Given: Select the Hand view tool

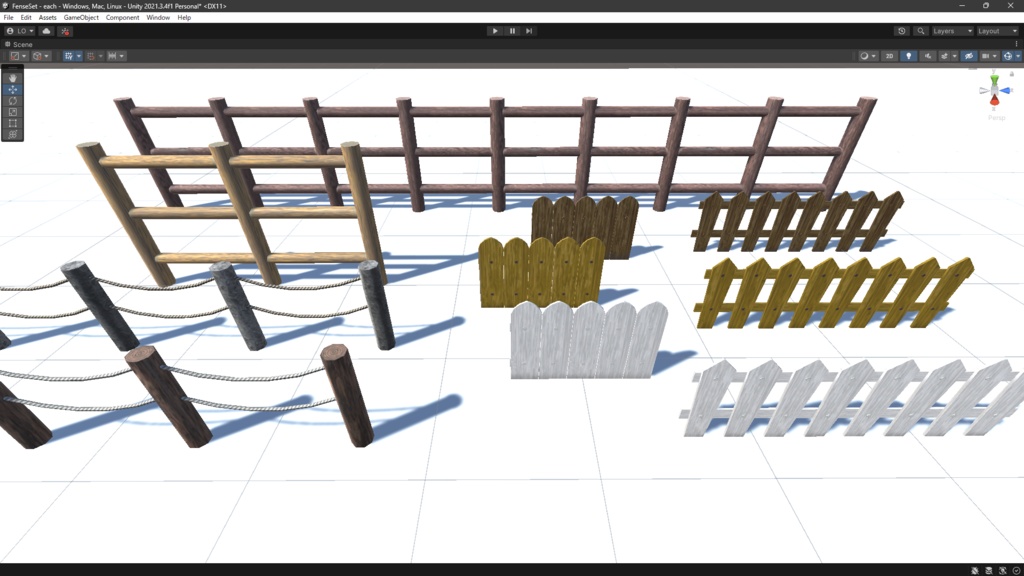Looking at the screenshot, I should (12, 78).
